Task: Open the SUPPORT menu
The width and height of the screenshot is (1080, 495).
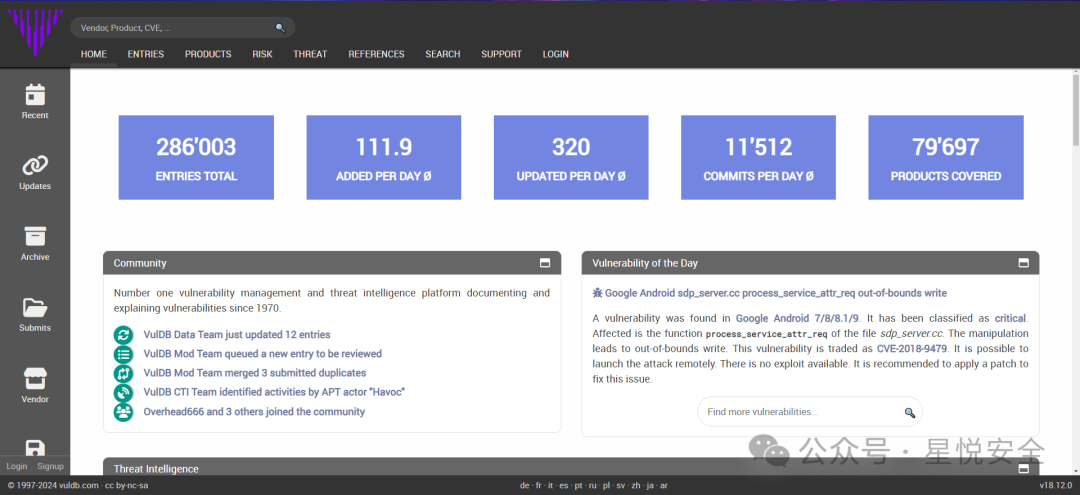Action: pos(501,54)
